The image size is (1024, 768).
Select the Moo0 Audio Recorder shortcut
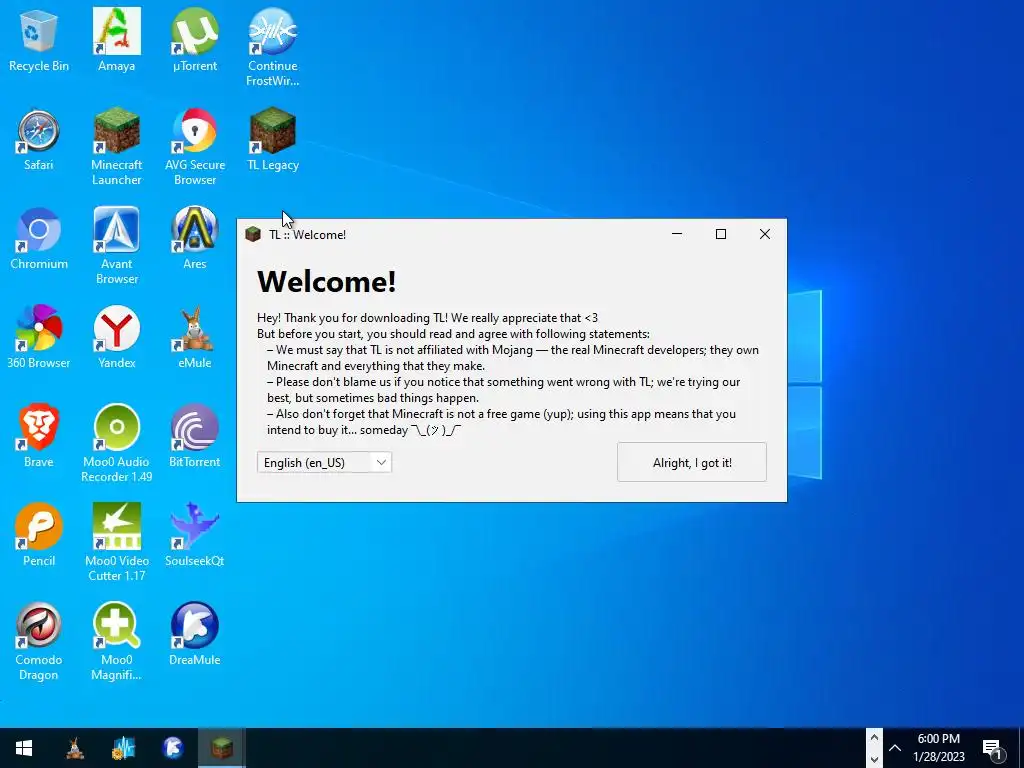click(116, 443)
